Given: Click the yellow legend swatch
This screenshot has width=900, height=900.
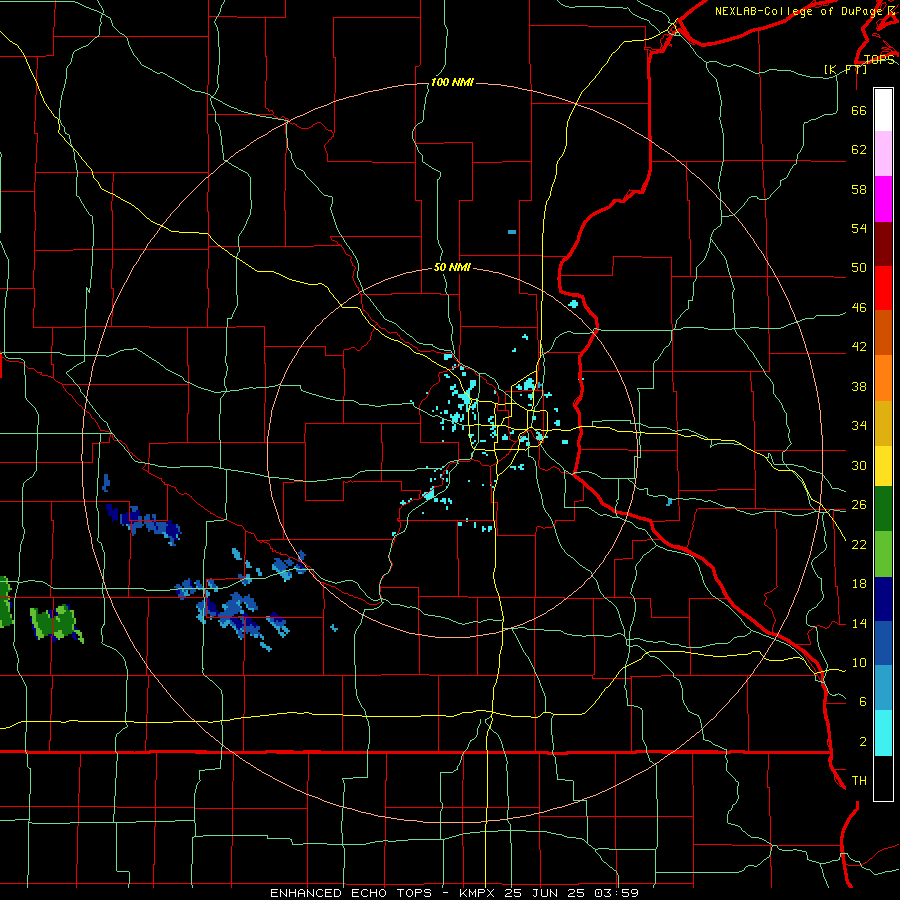Looking at the screenshot, I should pos(883,465).
